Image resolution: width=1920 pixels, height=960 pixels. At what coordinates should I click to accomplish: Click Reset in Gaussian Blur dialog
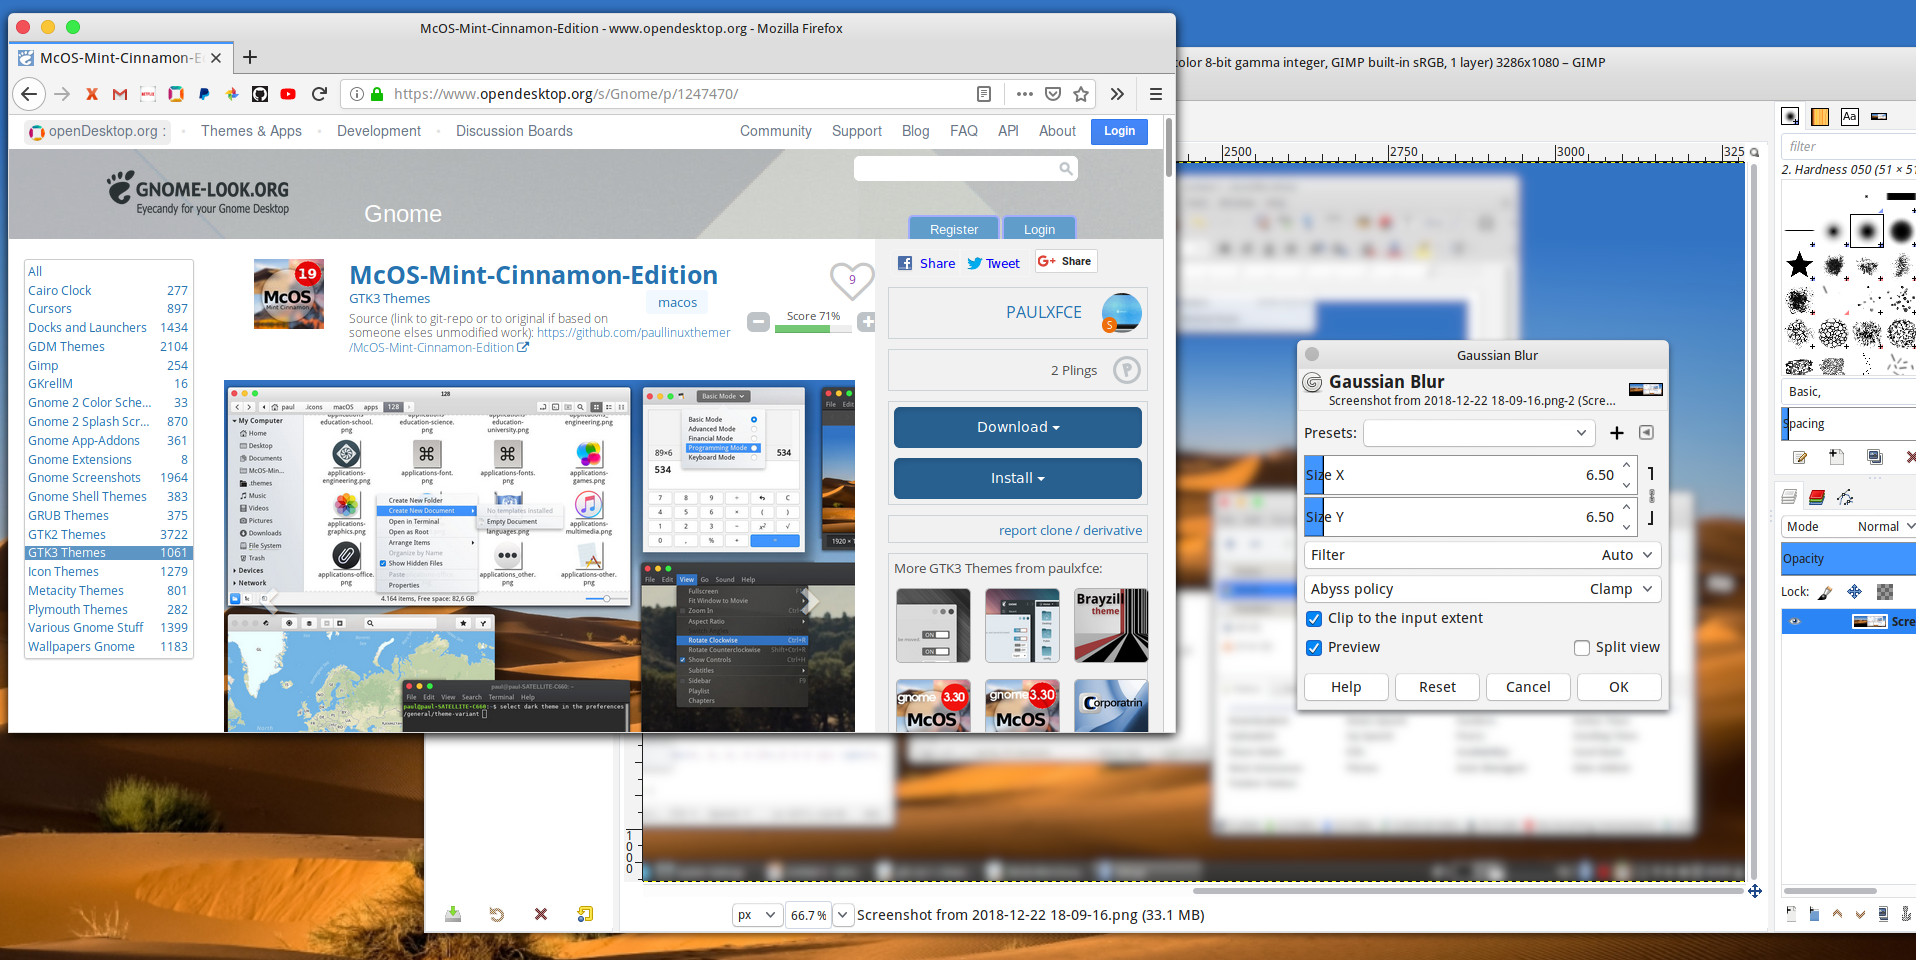point(1437,687)
